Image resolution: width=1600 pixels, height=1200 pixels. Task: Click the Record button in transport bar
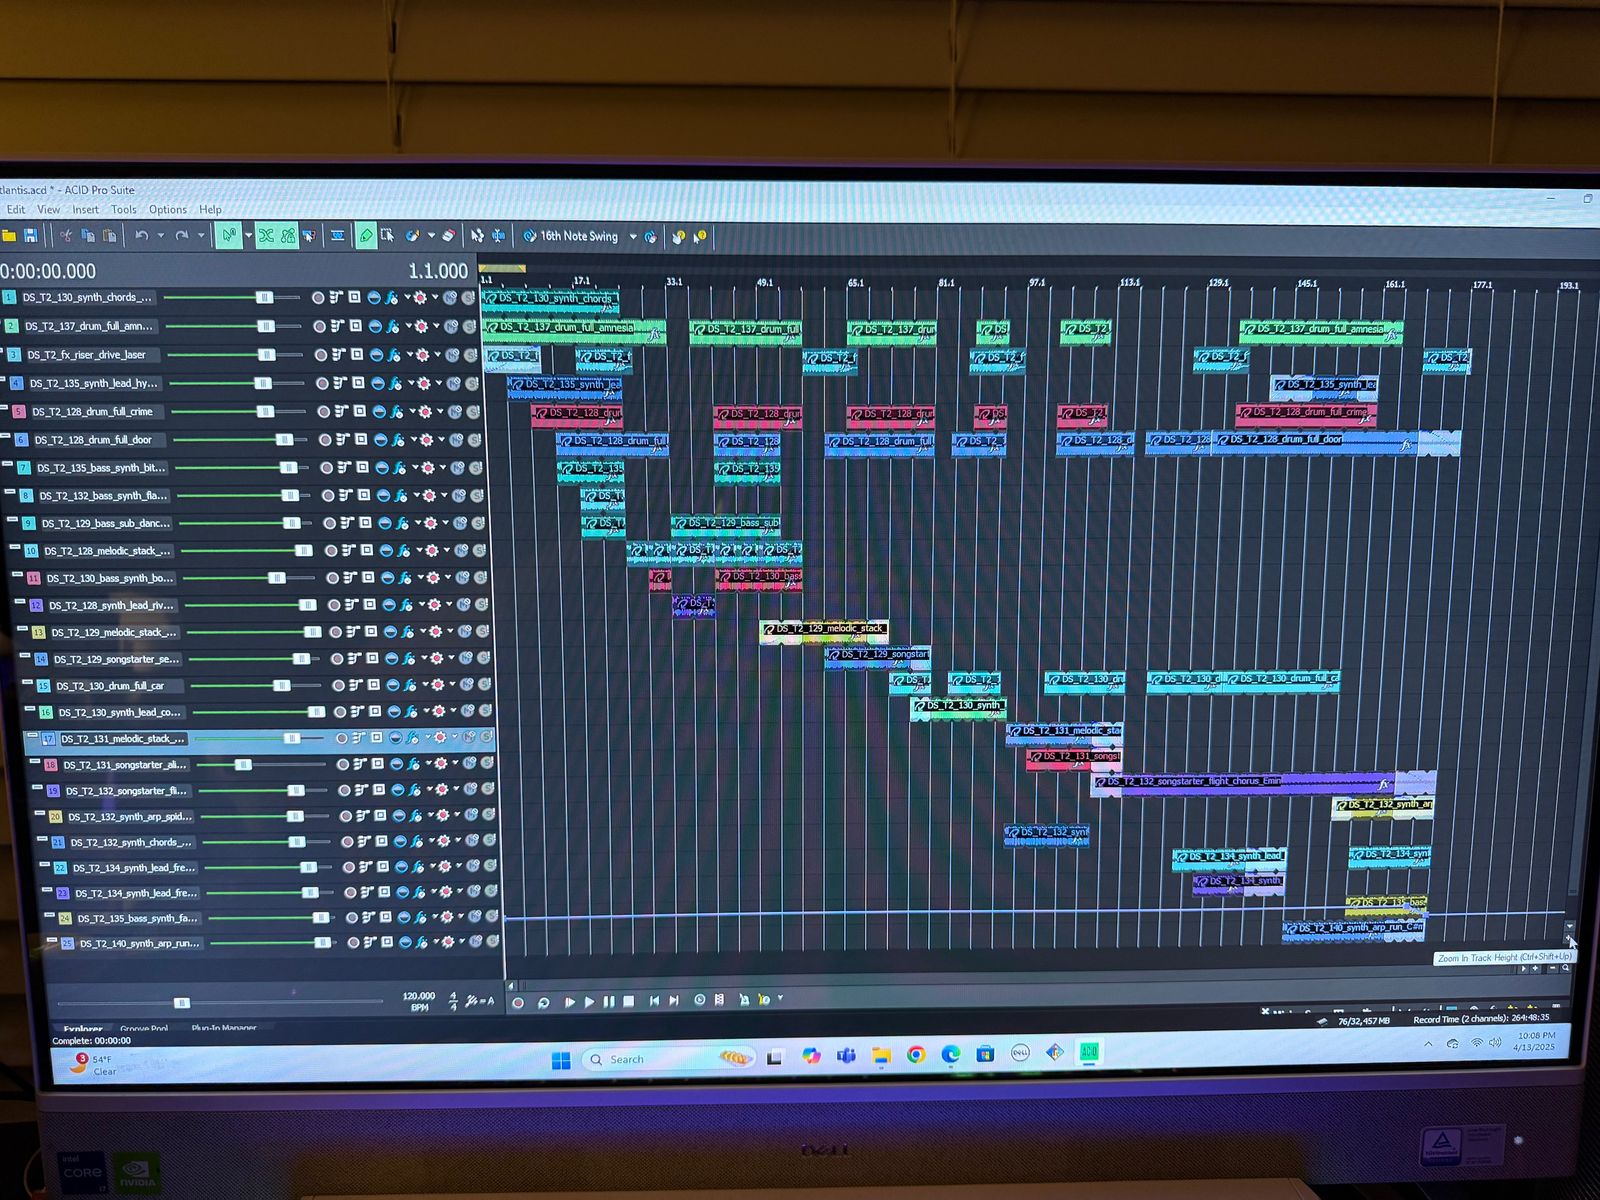click(x=518, y=1002)
